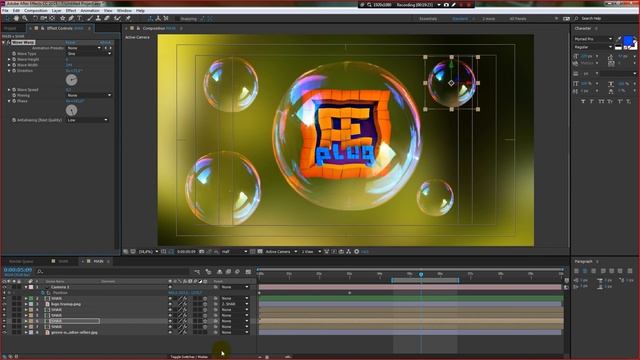The height and width of the screenshot is (360, 640).
Task: Select the Pan Behind anchor tool
Action: click(x=52, y=18)
